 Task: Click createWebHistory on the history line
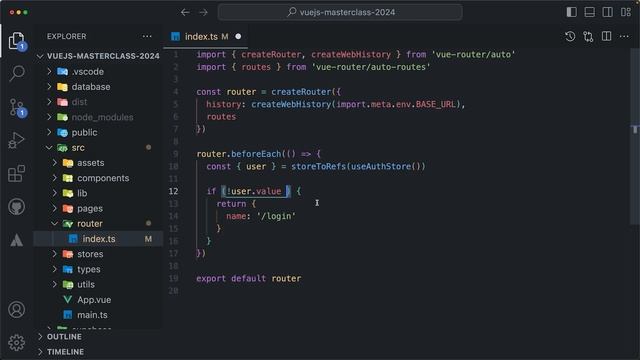[291, 104]
